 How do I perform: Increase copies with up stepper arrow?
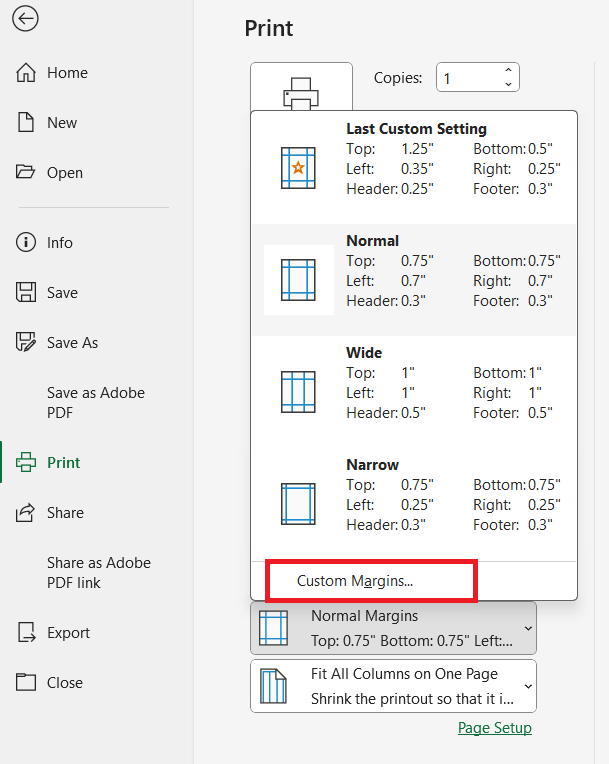[508, 71]
